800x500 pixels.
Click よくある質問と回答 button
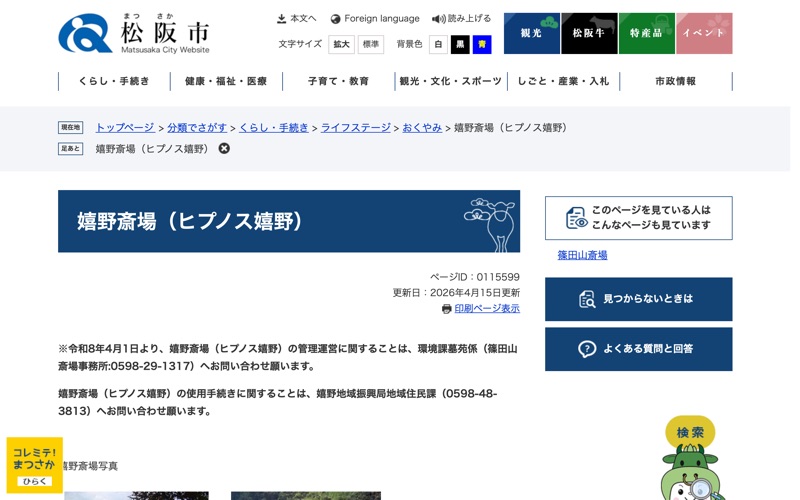[x=638, y=349]
